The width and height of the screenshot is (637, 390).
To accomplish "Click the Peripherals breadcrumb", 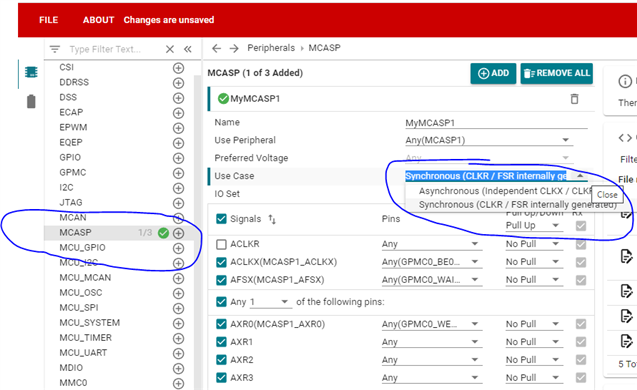I will click(x=271, y=48).
